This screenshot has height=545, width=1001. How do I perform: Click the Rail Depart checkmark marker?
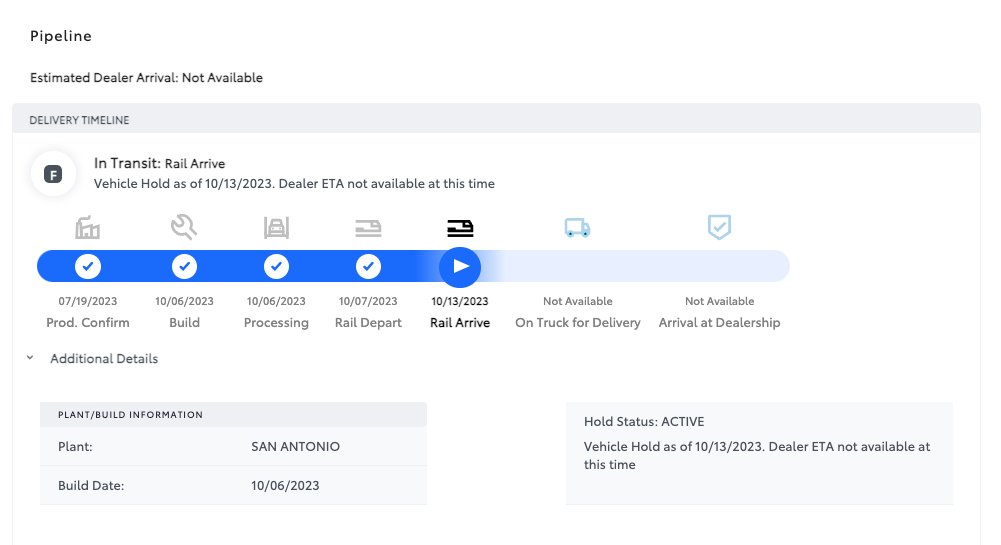(368, 266)
